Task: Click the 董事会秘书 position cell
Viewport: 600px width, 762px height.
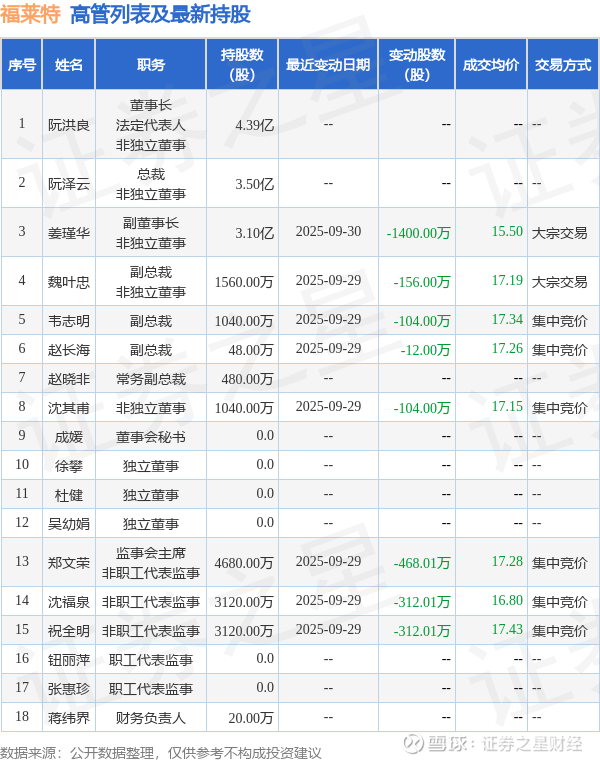Action: 151,437
